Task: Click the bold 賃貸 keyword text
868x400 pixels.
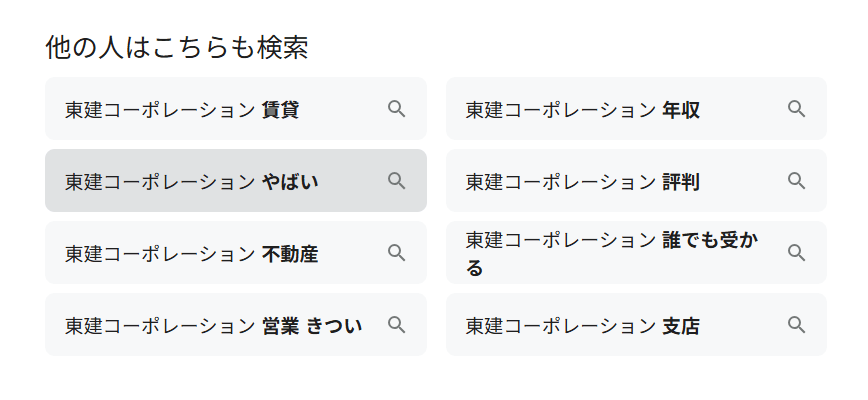Action: click(x=280, y=109)
